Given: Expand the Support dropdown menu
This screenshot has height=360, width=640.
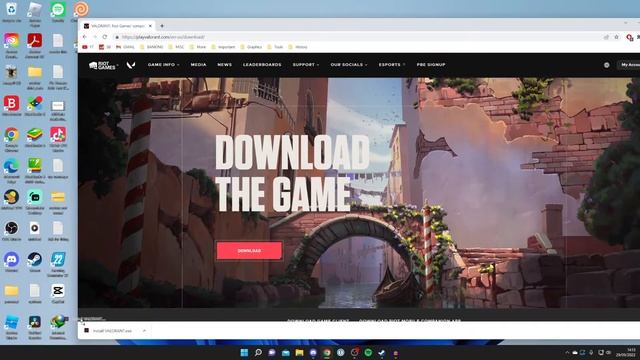Looking at the screenshot, I should point(306,64).
